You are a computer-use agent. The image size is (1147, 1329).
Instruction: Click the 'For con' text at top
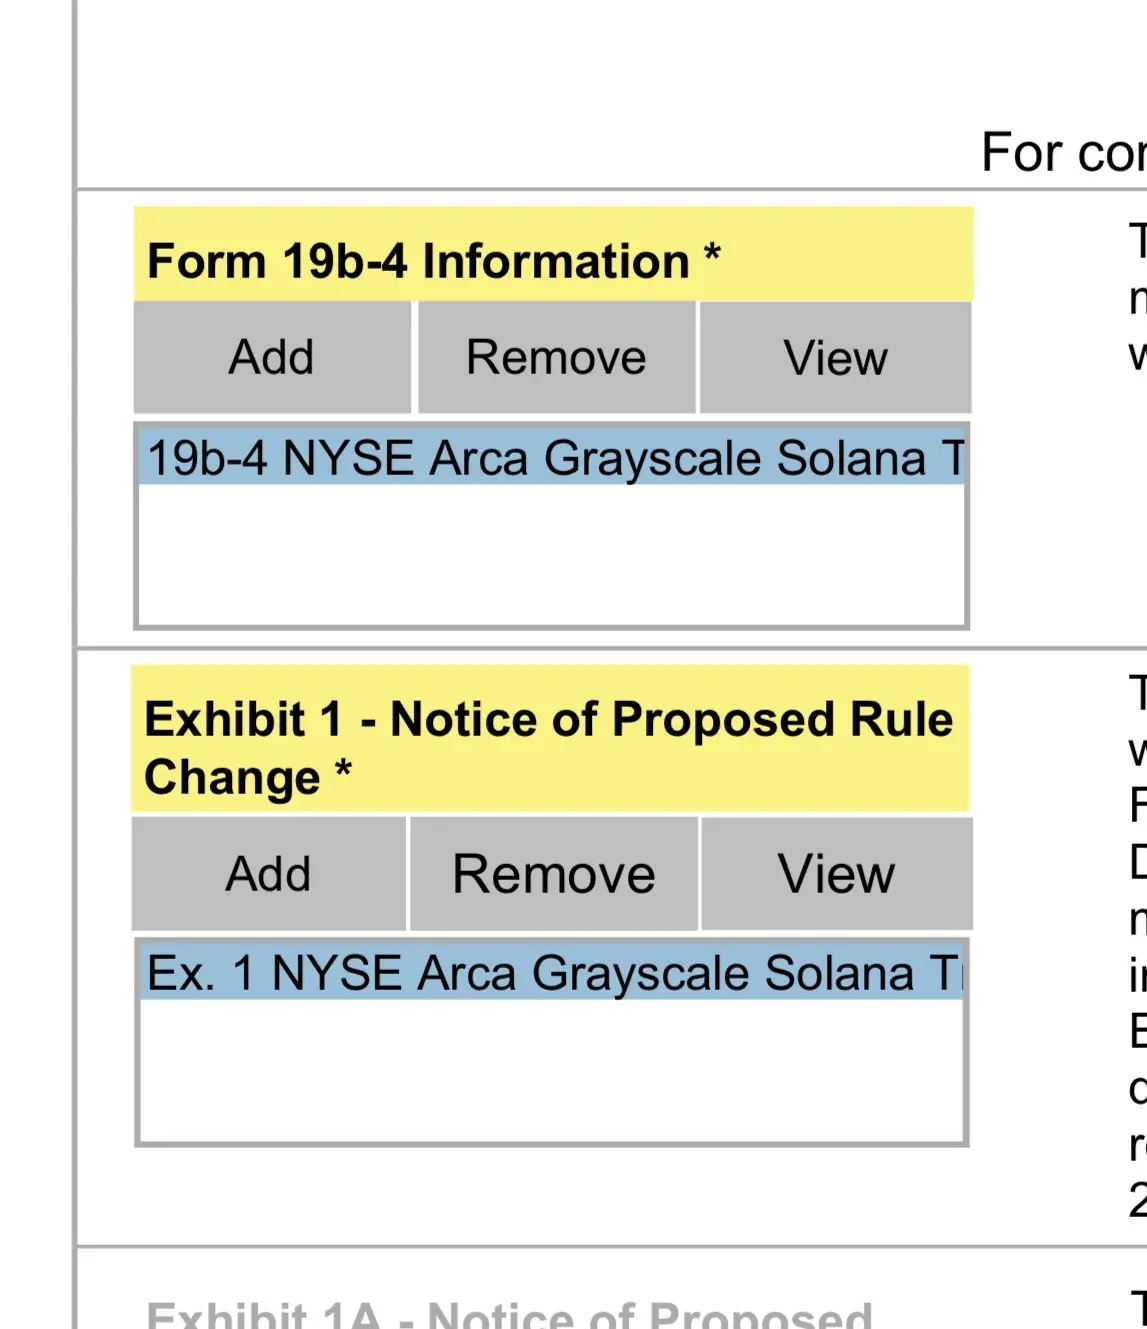click(x=1062, y=153)
